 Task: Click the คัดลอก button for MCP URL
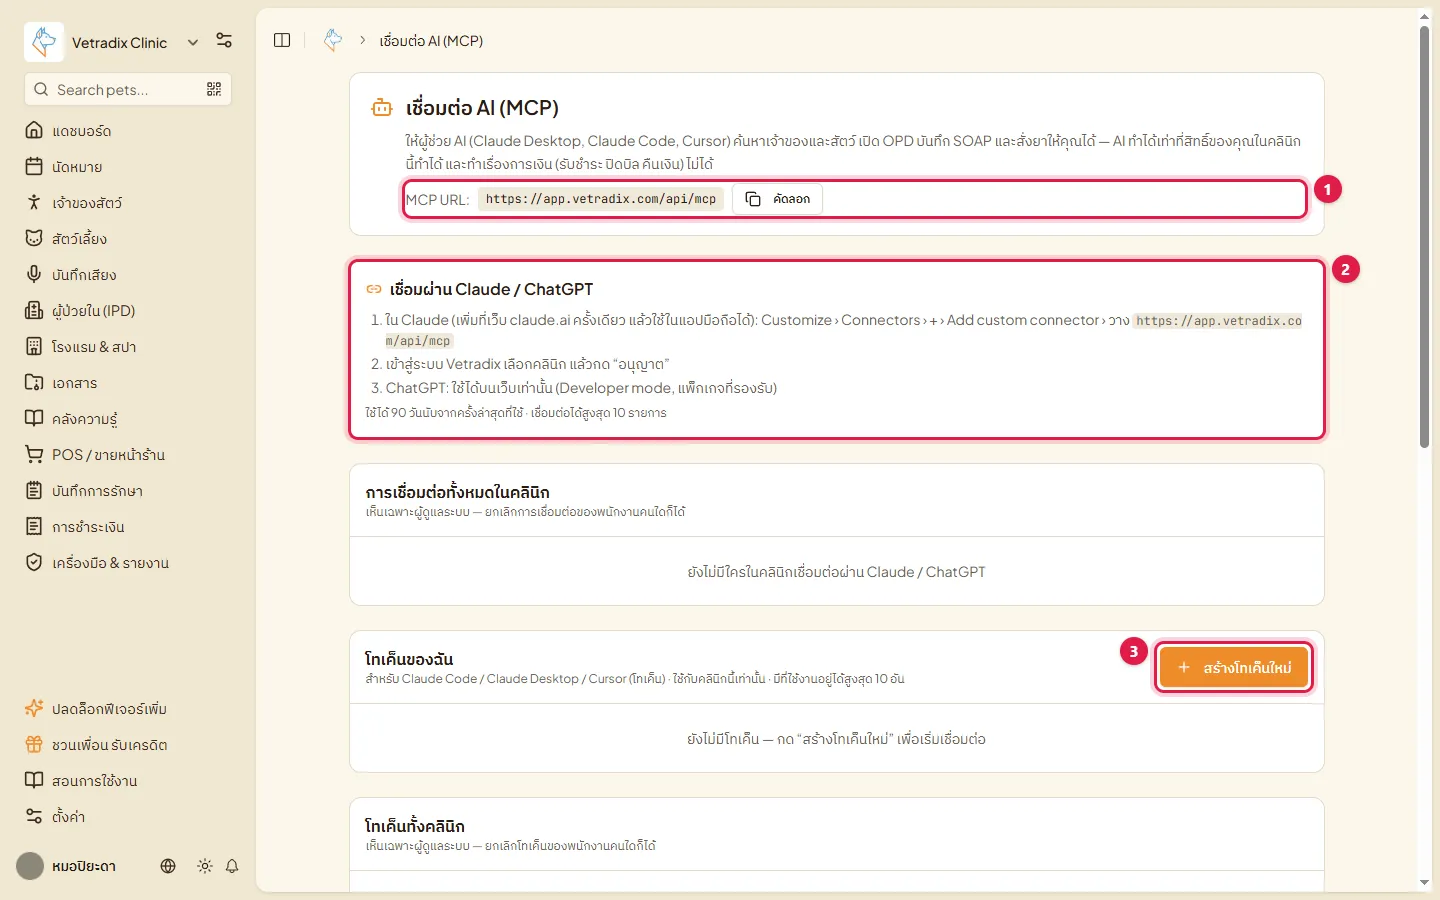pyautogui.click(x=778, y=199)
